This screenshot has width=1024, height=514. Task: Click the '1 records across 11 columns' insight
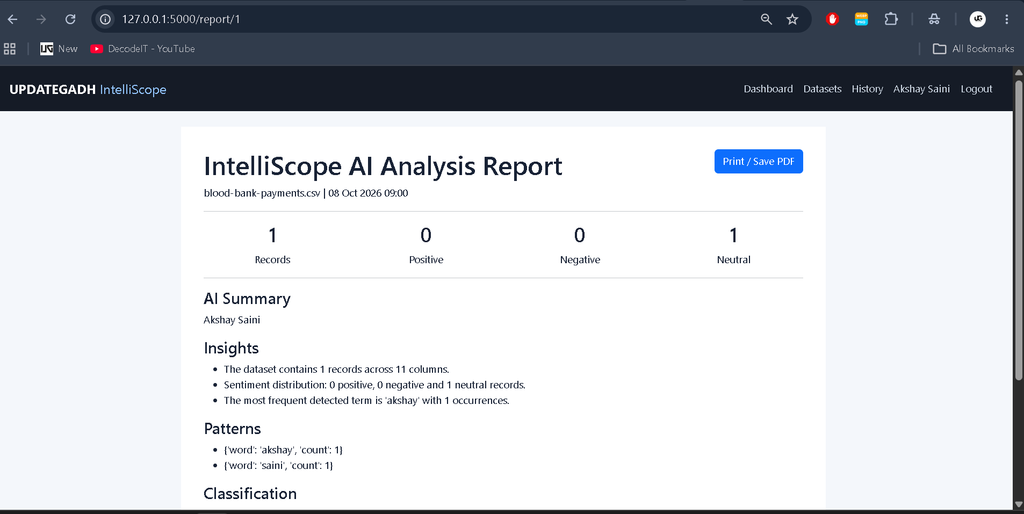[336, 369]
